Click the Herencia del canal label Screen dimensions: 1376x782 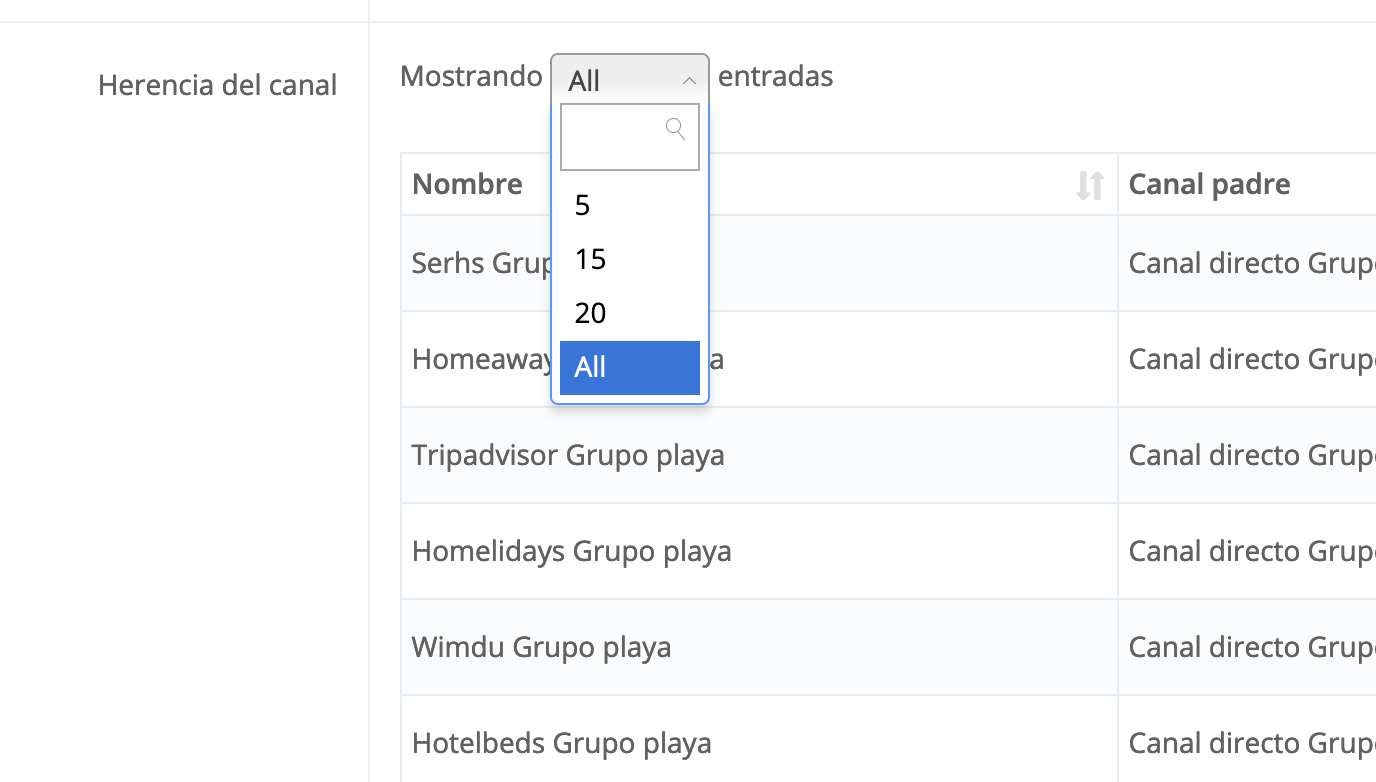[x=217, y=85]
